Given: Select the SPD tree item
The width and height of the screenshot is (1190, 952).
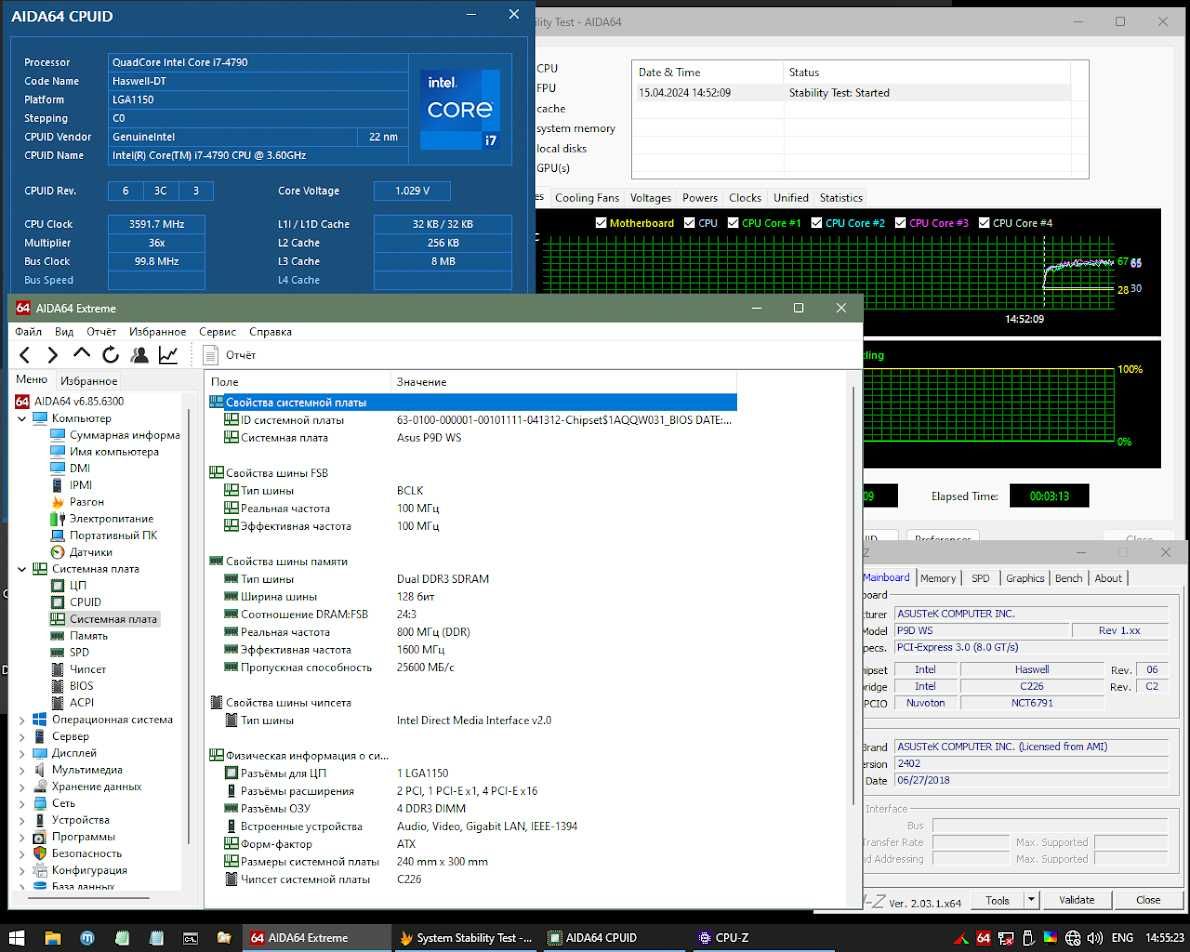Looking at the screenshot, I should click(79, 652).
